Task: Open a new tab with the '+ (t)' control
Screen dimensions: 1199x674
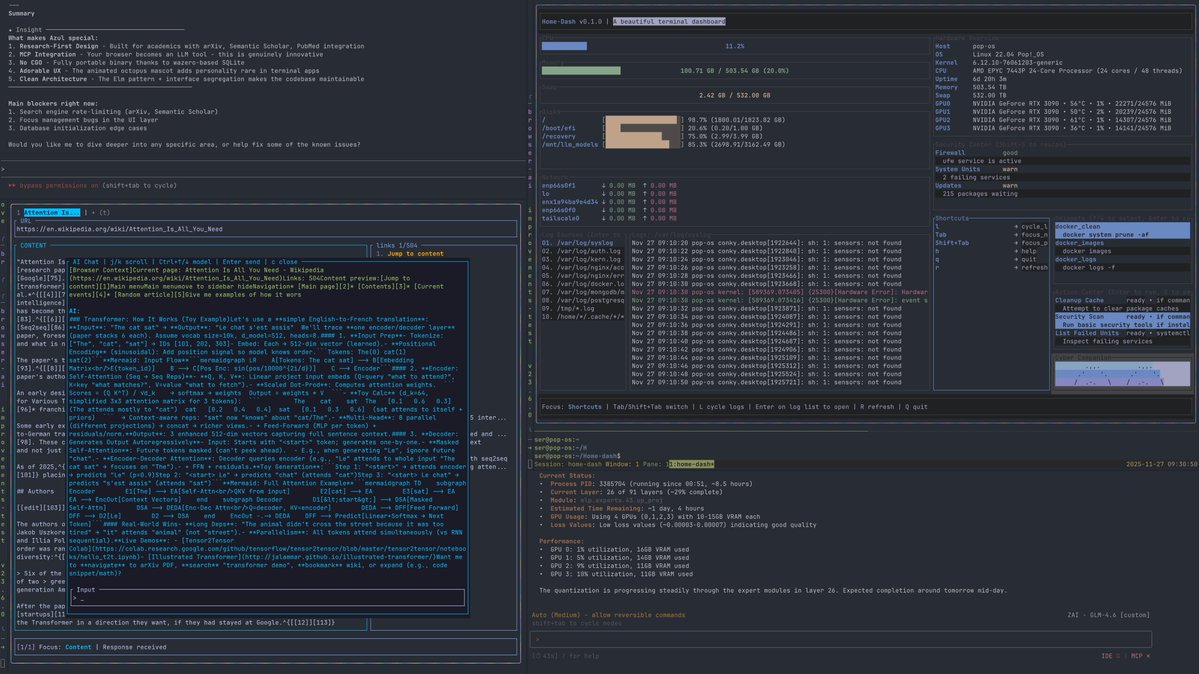Action: pyautogui.click(x=100, y=213)
